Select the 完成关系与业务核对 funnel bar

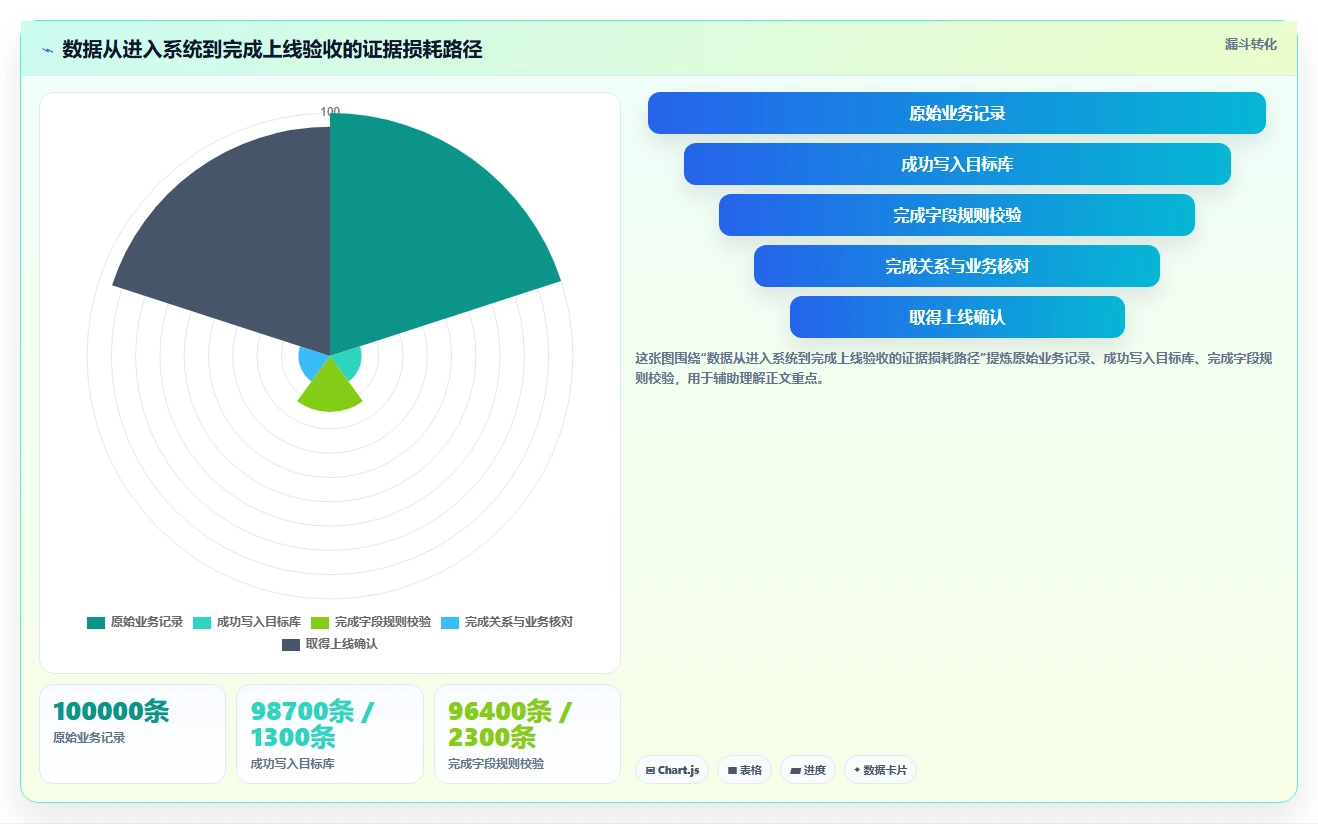tap(957, 266)
